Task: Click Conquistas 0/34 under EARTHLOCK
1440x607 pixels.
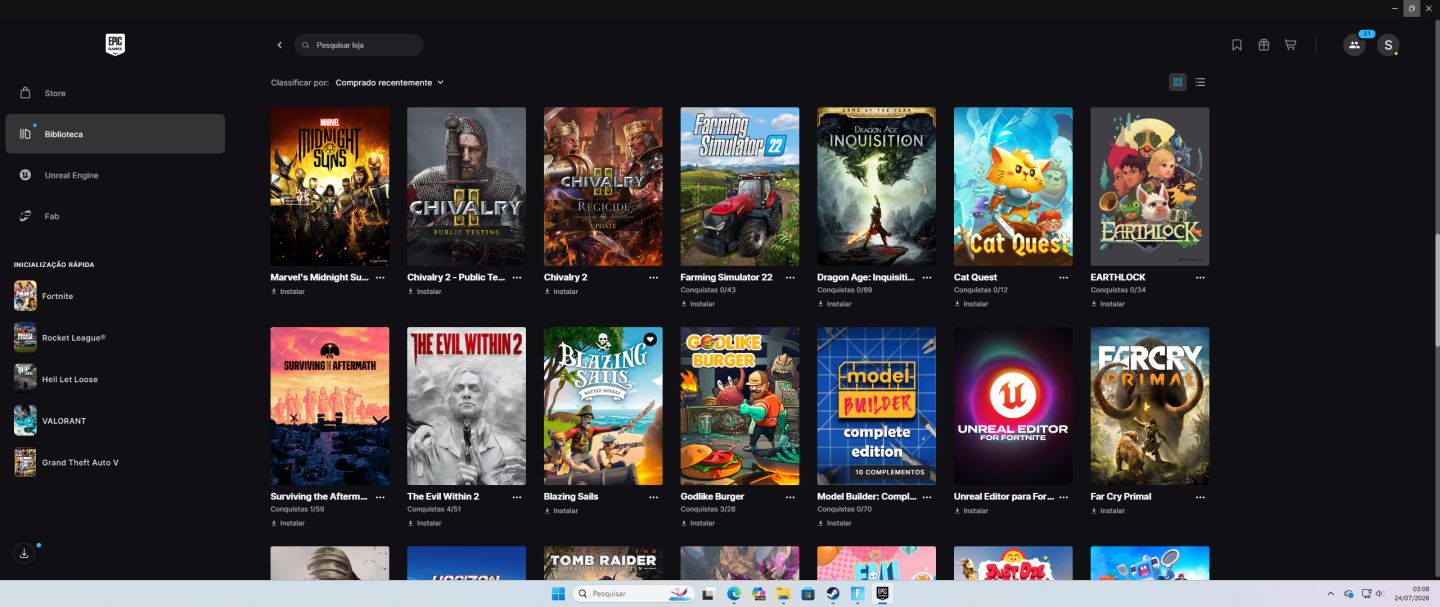Action: coord(1118,290)
